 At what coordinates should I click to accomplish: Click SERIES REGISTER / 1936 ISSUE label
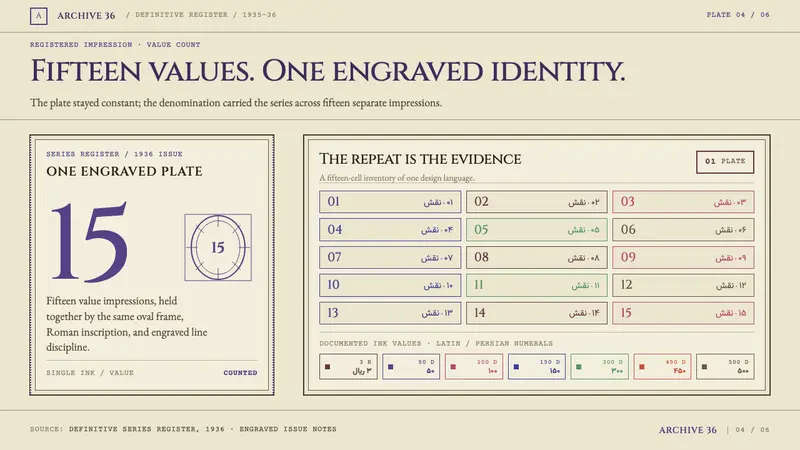click(114, 154)
